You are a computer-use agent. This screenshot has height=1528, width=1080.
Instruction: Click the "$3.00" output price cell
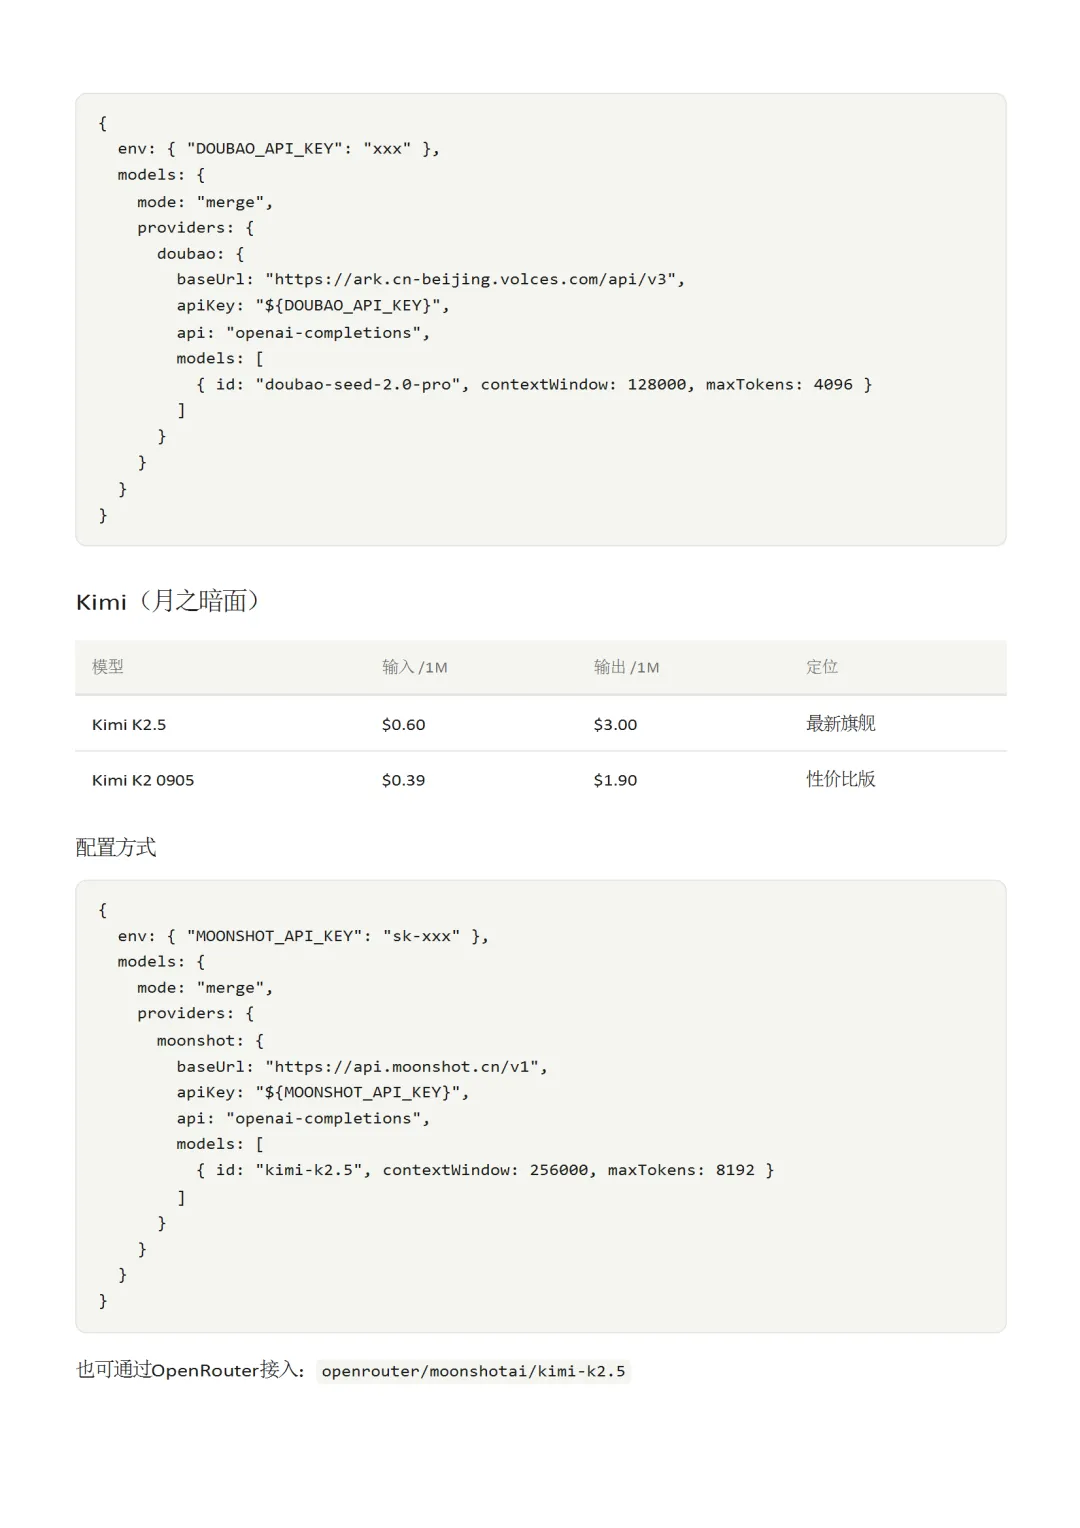(x=615, y=724)
